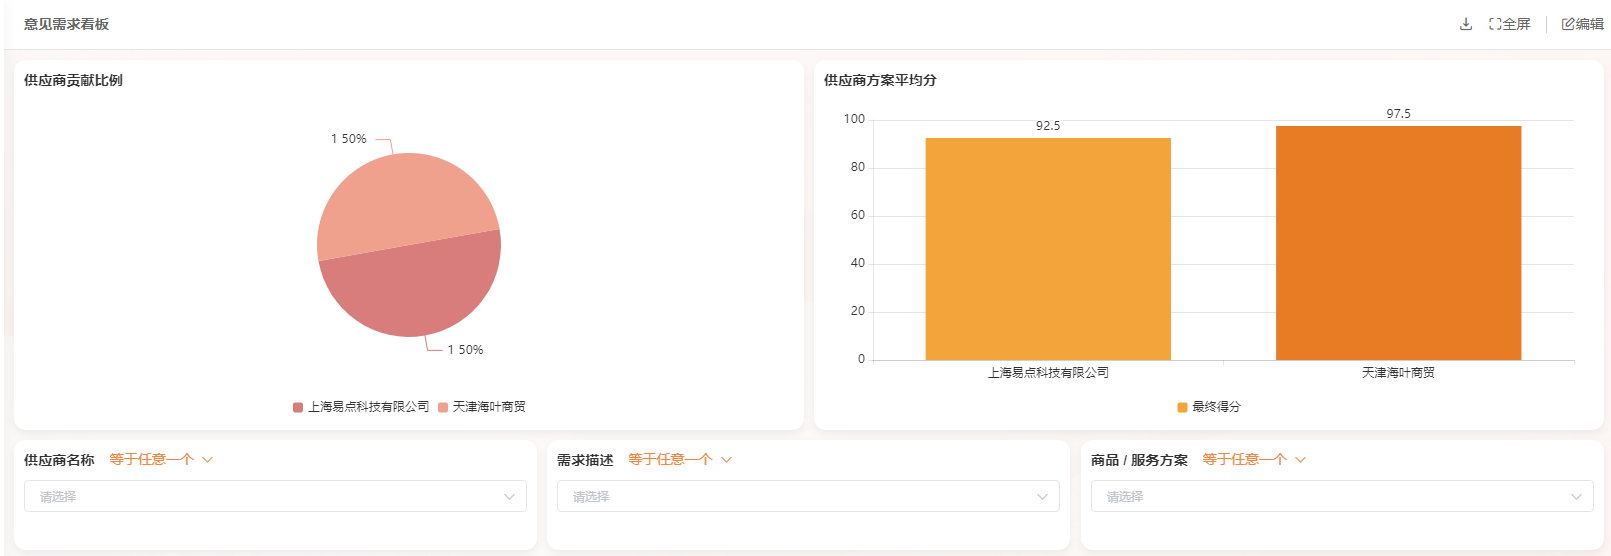Click the download icon in header
This screenshot has height=556, width=1611.
coord(1466,24)
